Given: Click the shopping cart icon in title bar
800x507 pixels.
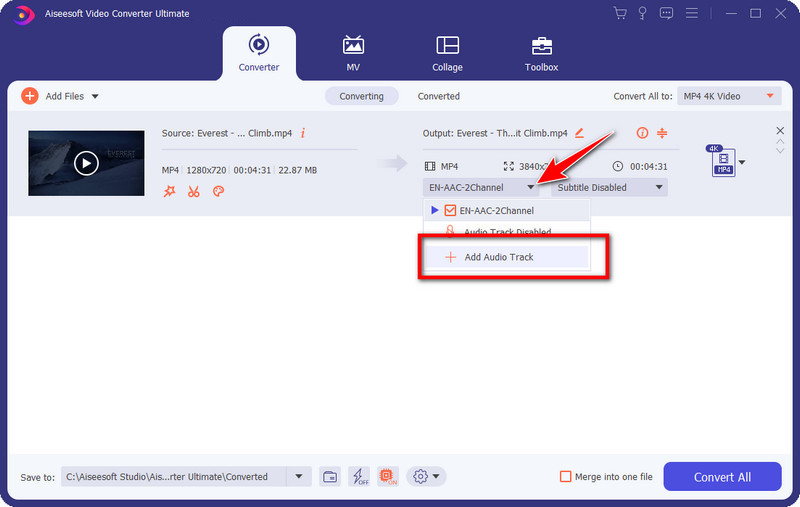Looking at the screenshot, I should [x=619, y=13].
